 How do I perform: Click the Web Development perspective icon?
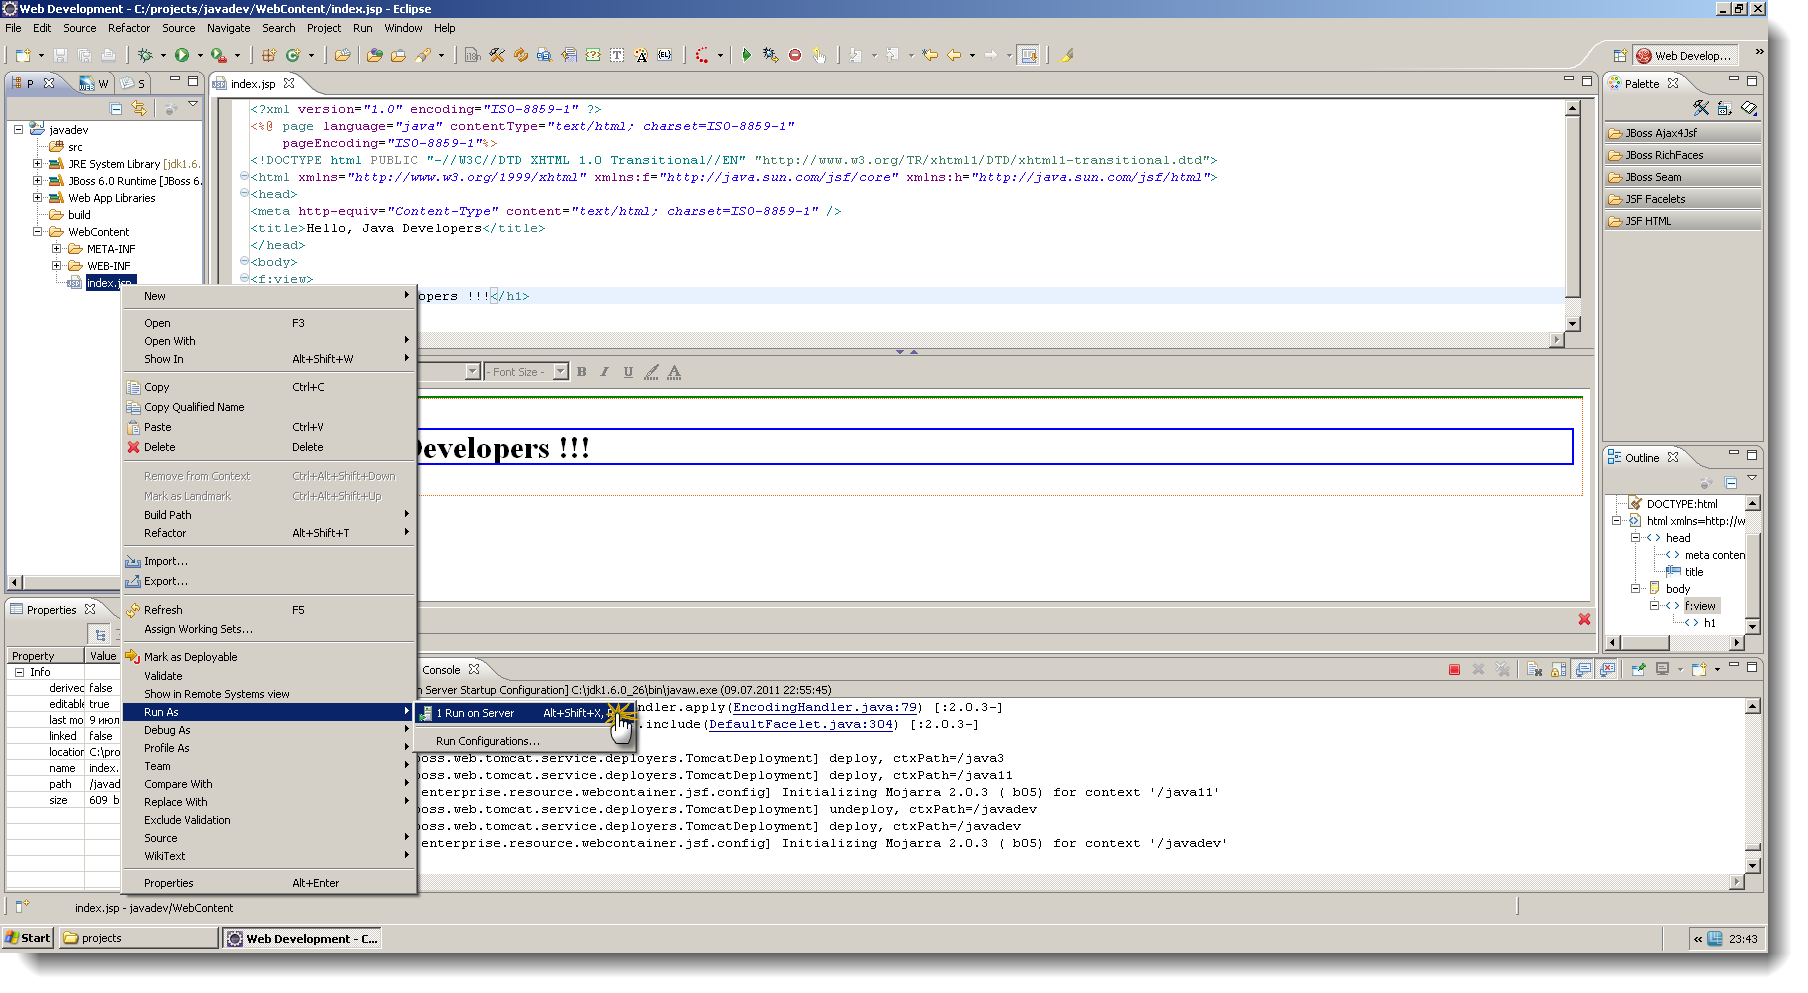(x=1643, y=55)
